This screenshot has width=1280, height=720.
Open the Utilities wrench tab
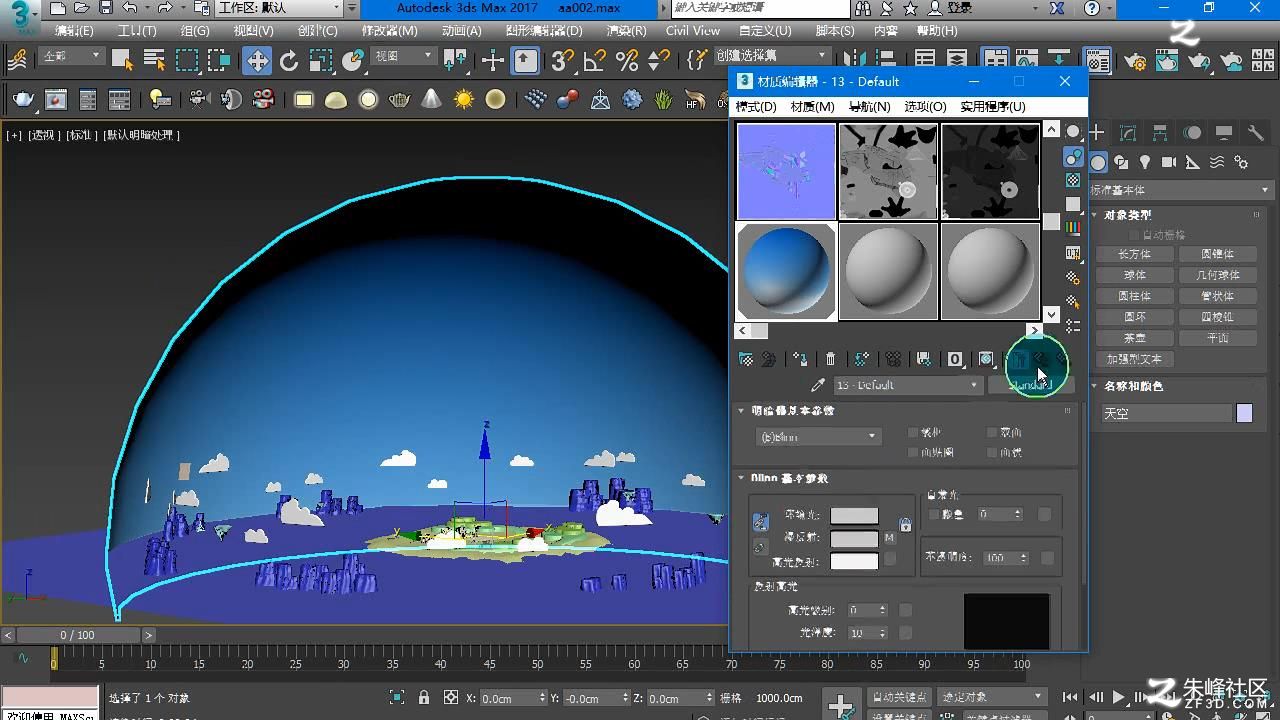coord(1256,133)
